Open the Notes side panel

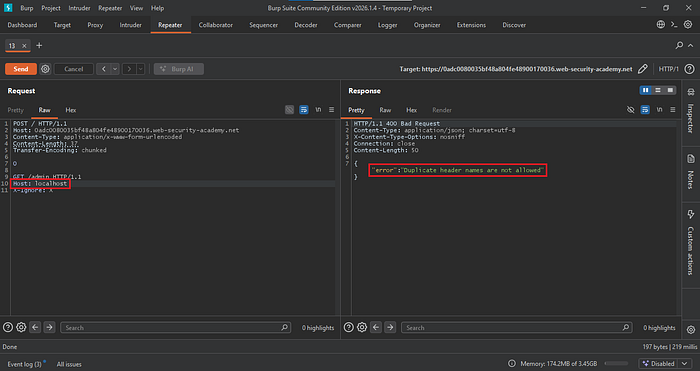tap(691, 172)
